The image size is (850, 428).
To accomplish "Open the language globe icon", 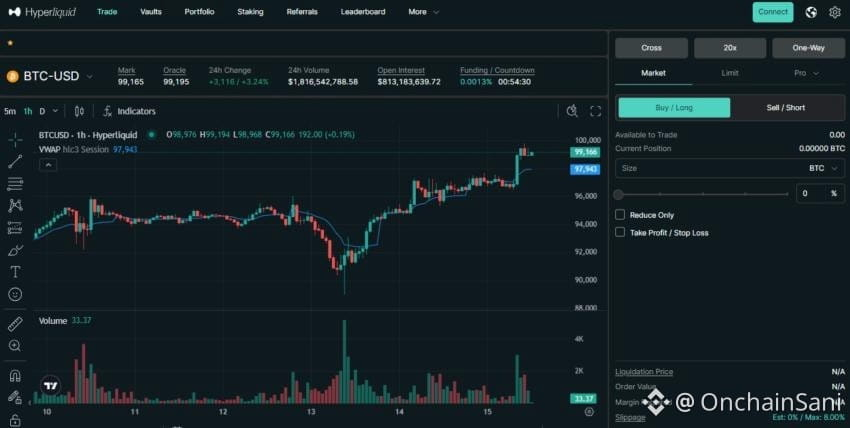I will tap(811, 12).
